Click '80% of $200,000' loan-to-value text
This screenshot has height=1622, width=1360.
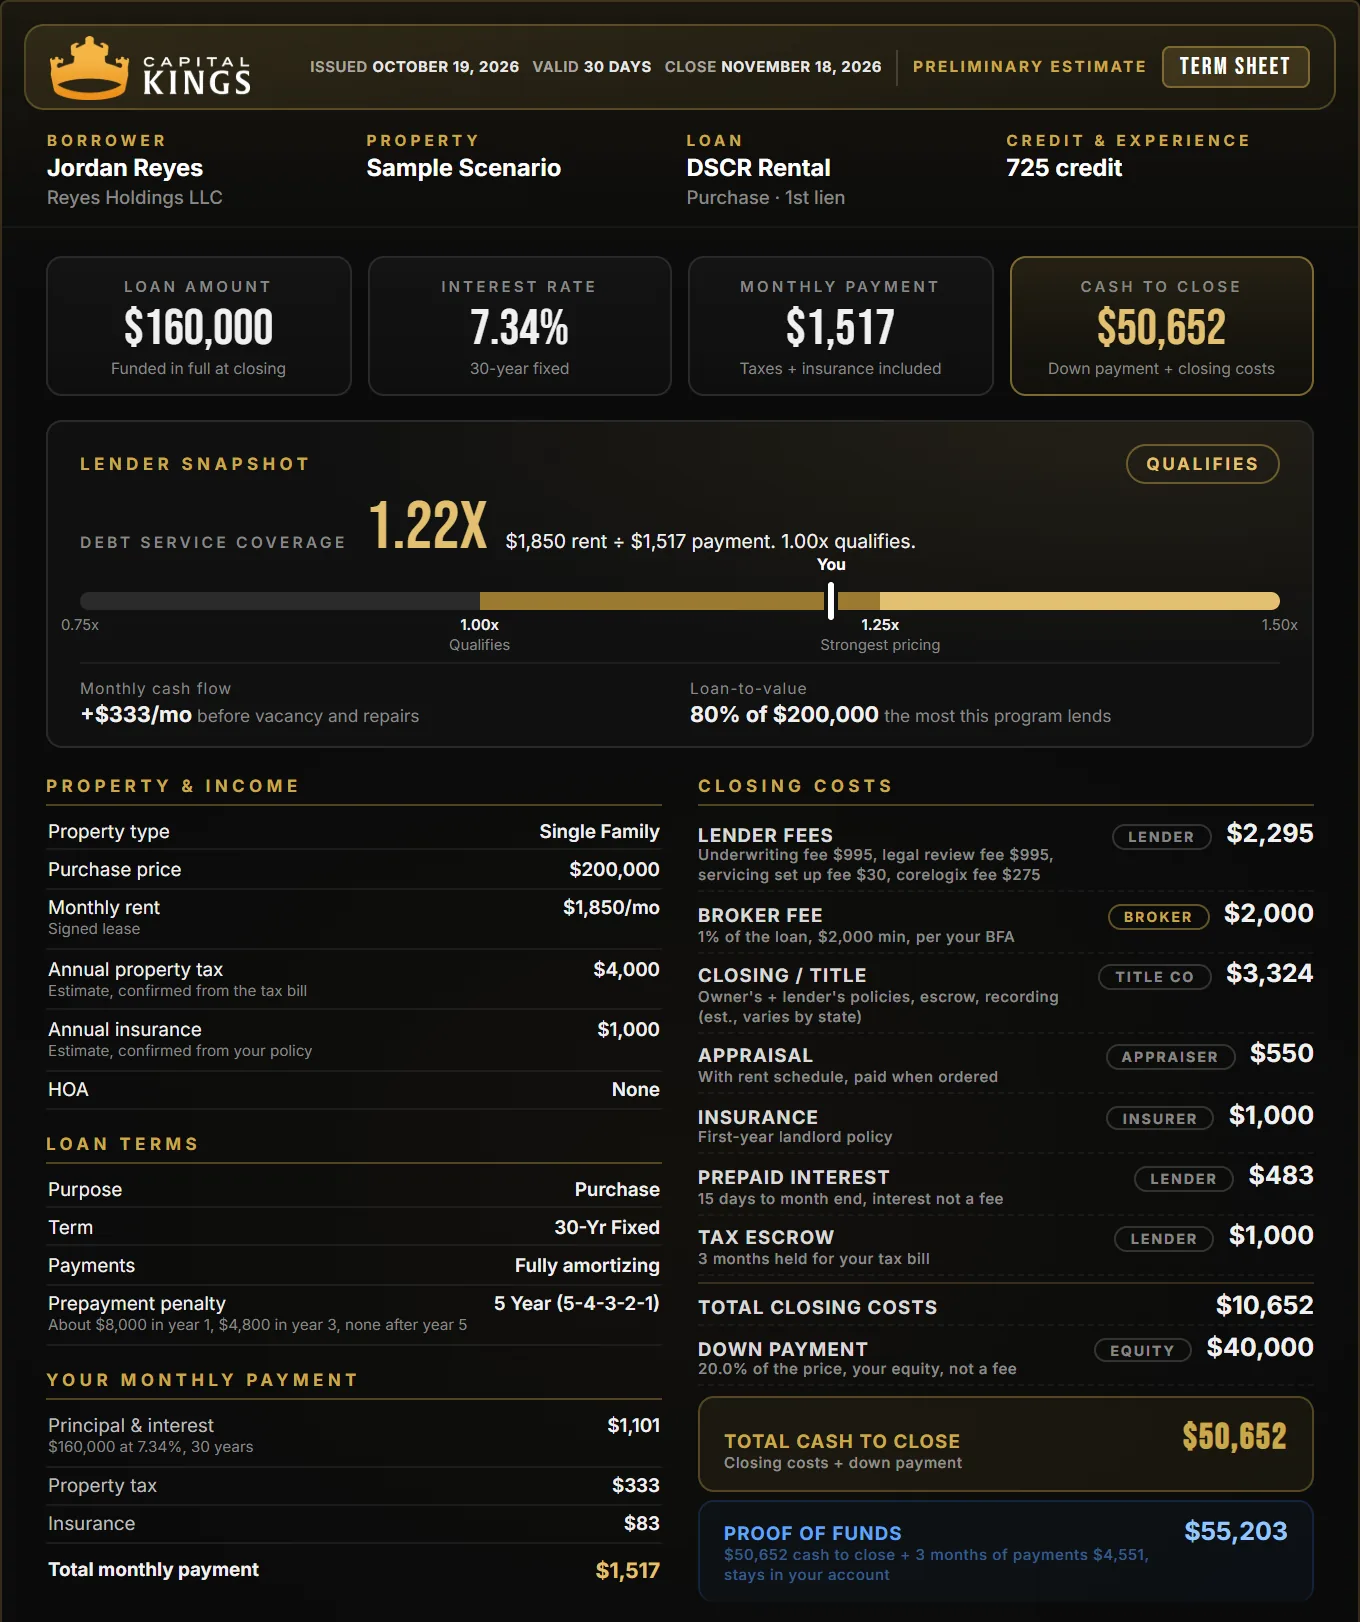click(x=784, y=715)
